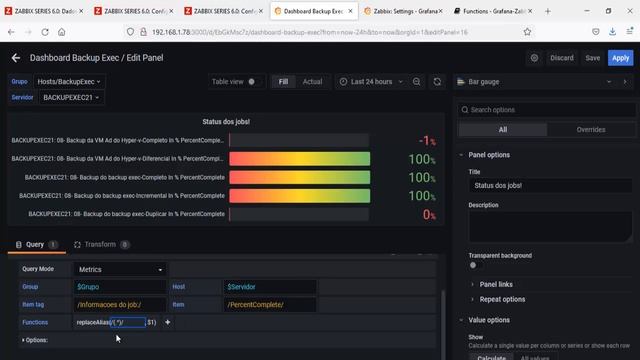Viewport: 640px width, 360px height.
Task: Click the browser address bar URL
Action: [x=309, y=32]
